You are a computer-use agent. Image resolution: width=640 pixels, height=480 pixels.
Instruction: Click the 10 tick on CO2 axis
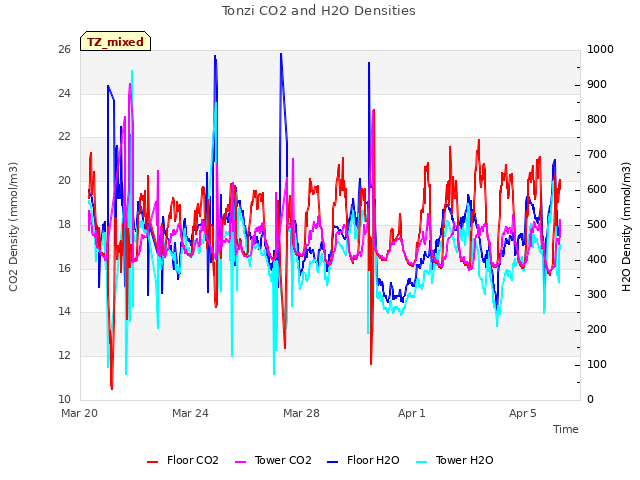pyautogui.click(x=64, y=399)
